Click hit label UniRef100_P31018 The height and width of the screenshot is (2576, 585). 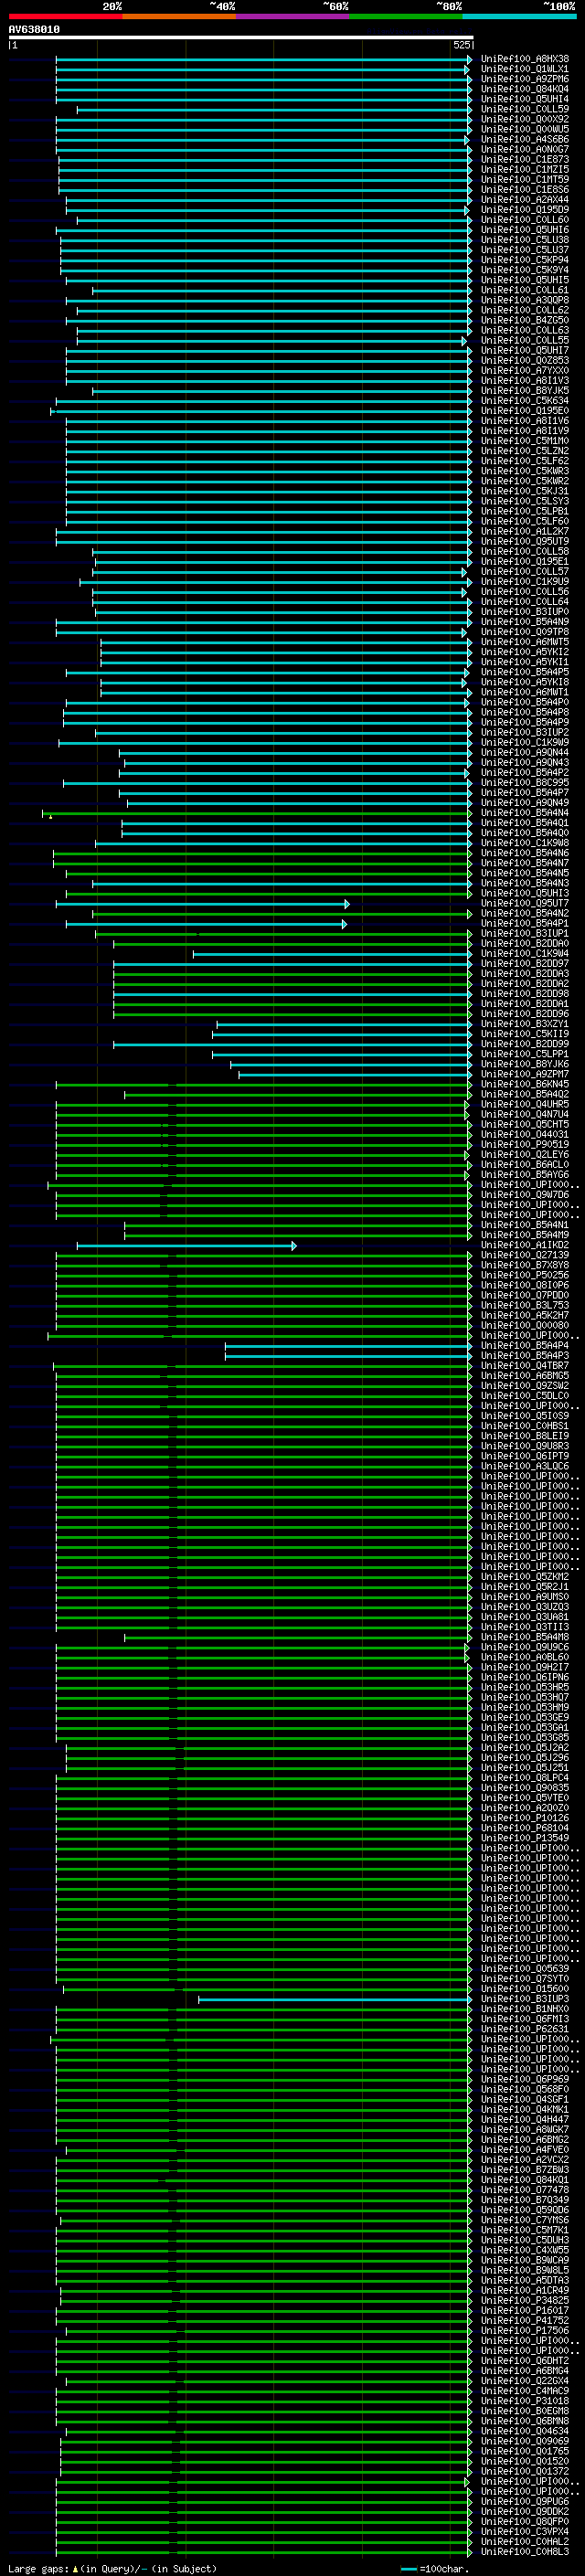(524, 2401)
